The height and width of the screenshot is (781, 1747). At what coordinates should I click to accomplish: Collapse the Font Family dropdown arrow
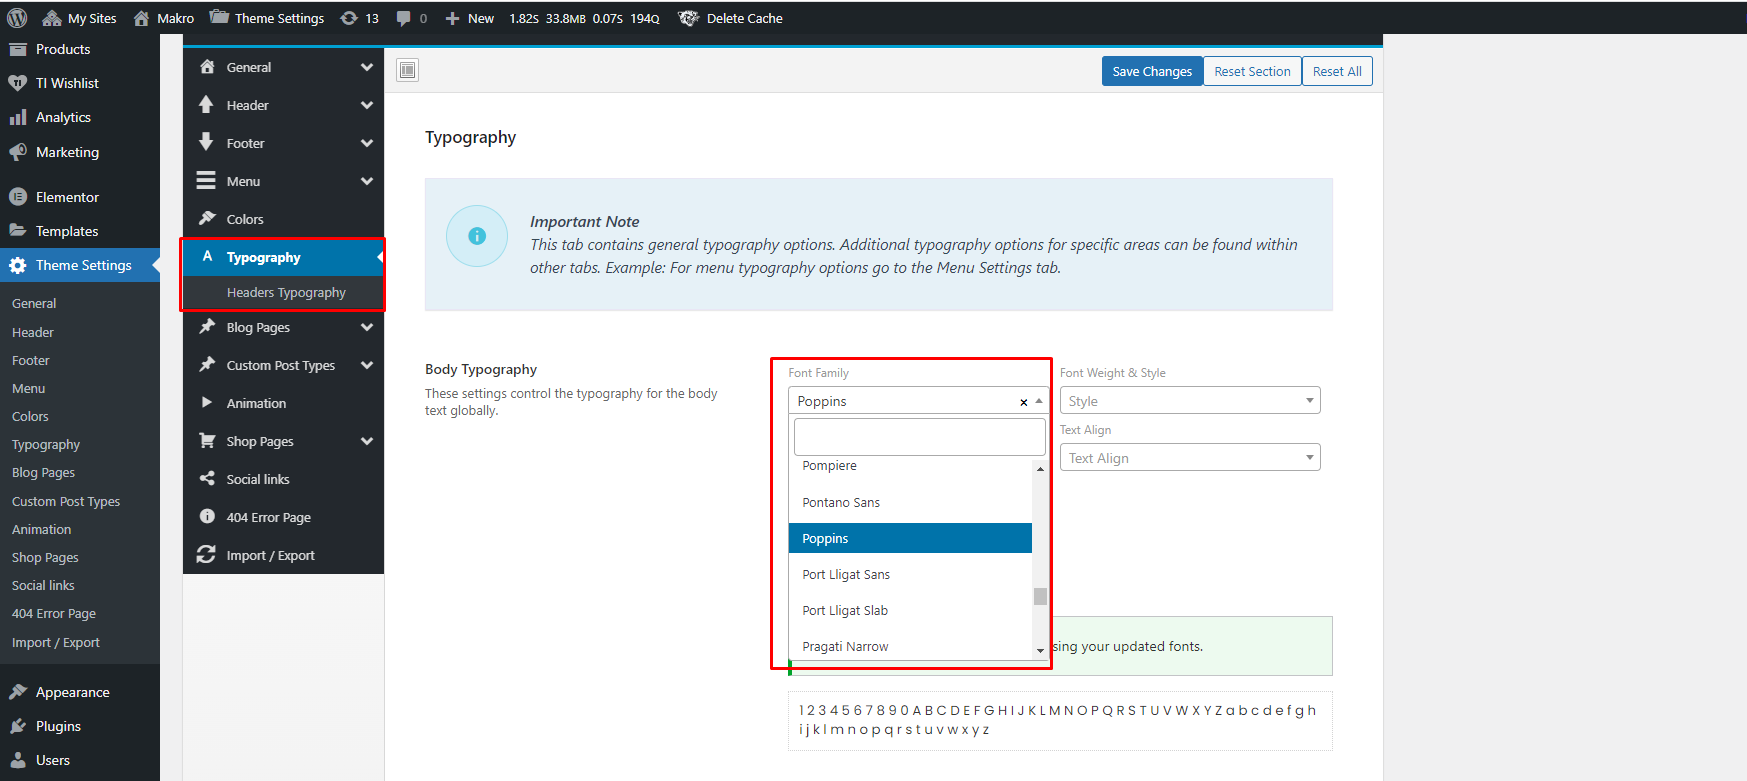1039,401
